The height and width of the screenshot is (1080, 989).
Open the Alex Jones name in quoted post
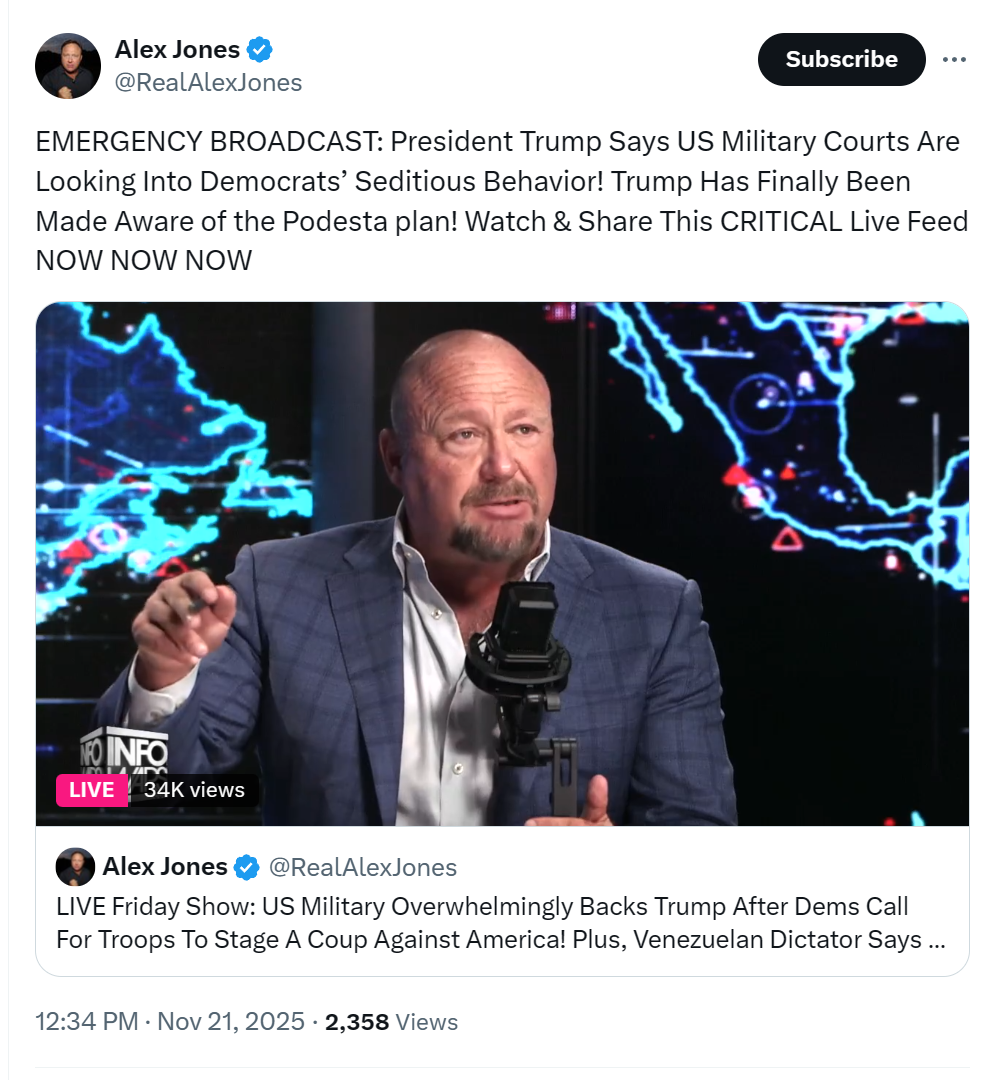(165, 867)
